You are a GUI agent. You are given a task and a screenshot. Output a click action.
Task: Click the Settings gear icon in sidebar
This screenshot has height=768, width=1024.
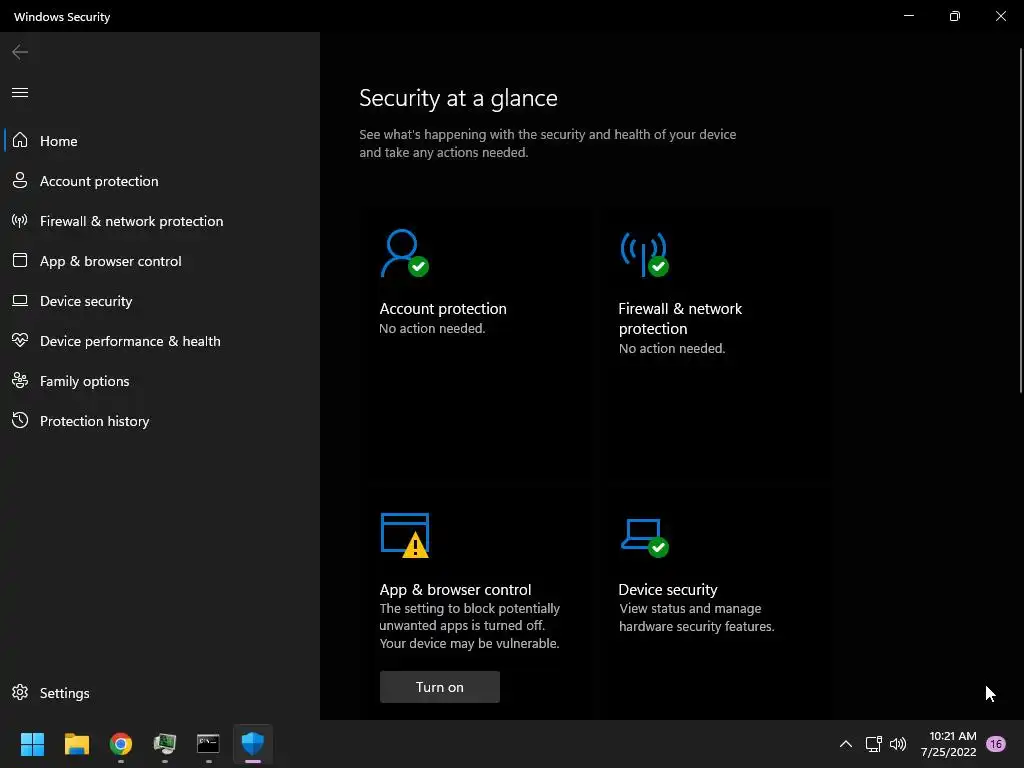[x=20, y=692]
